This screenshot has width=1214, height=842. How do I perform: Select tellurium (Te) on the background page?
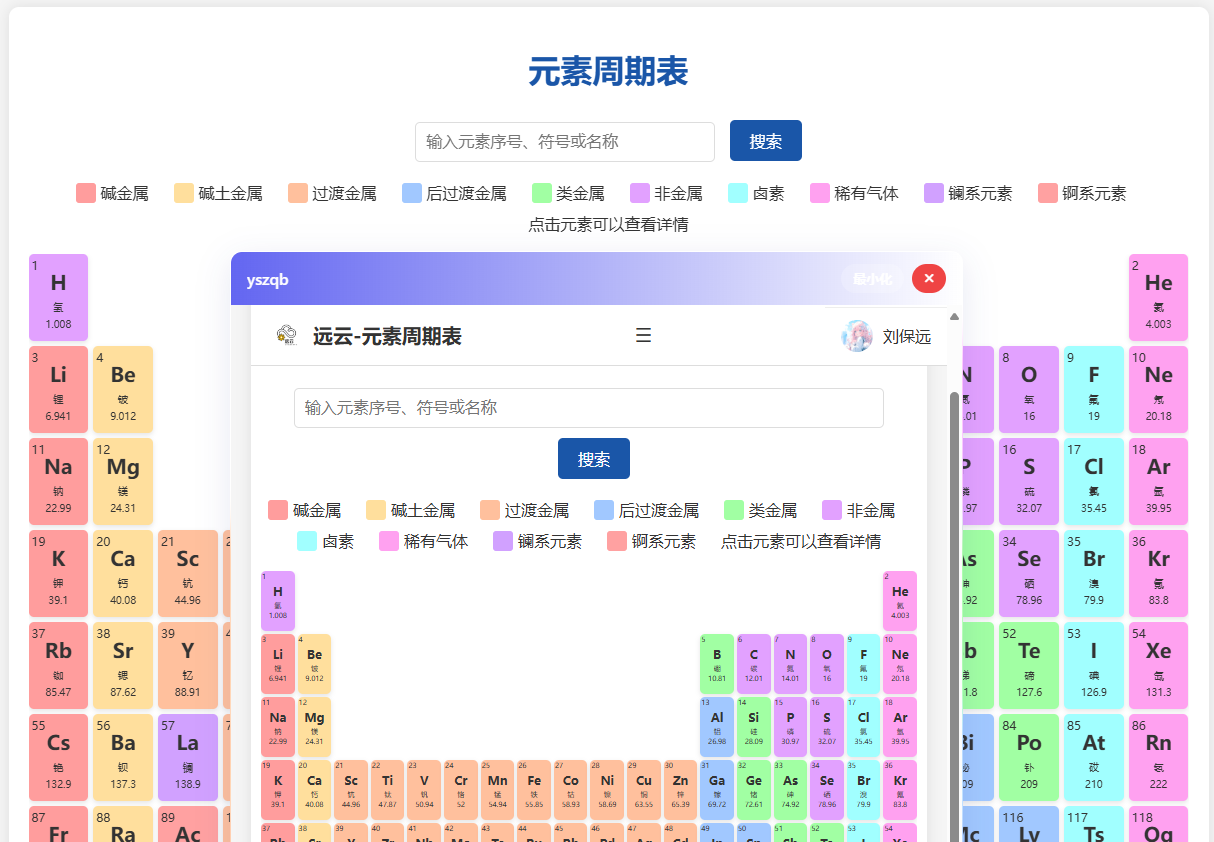[1029, 665]
